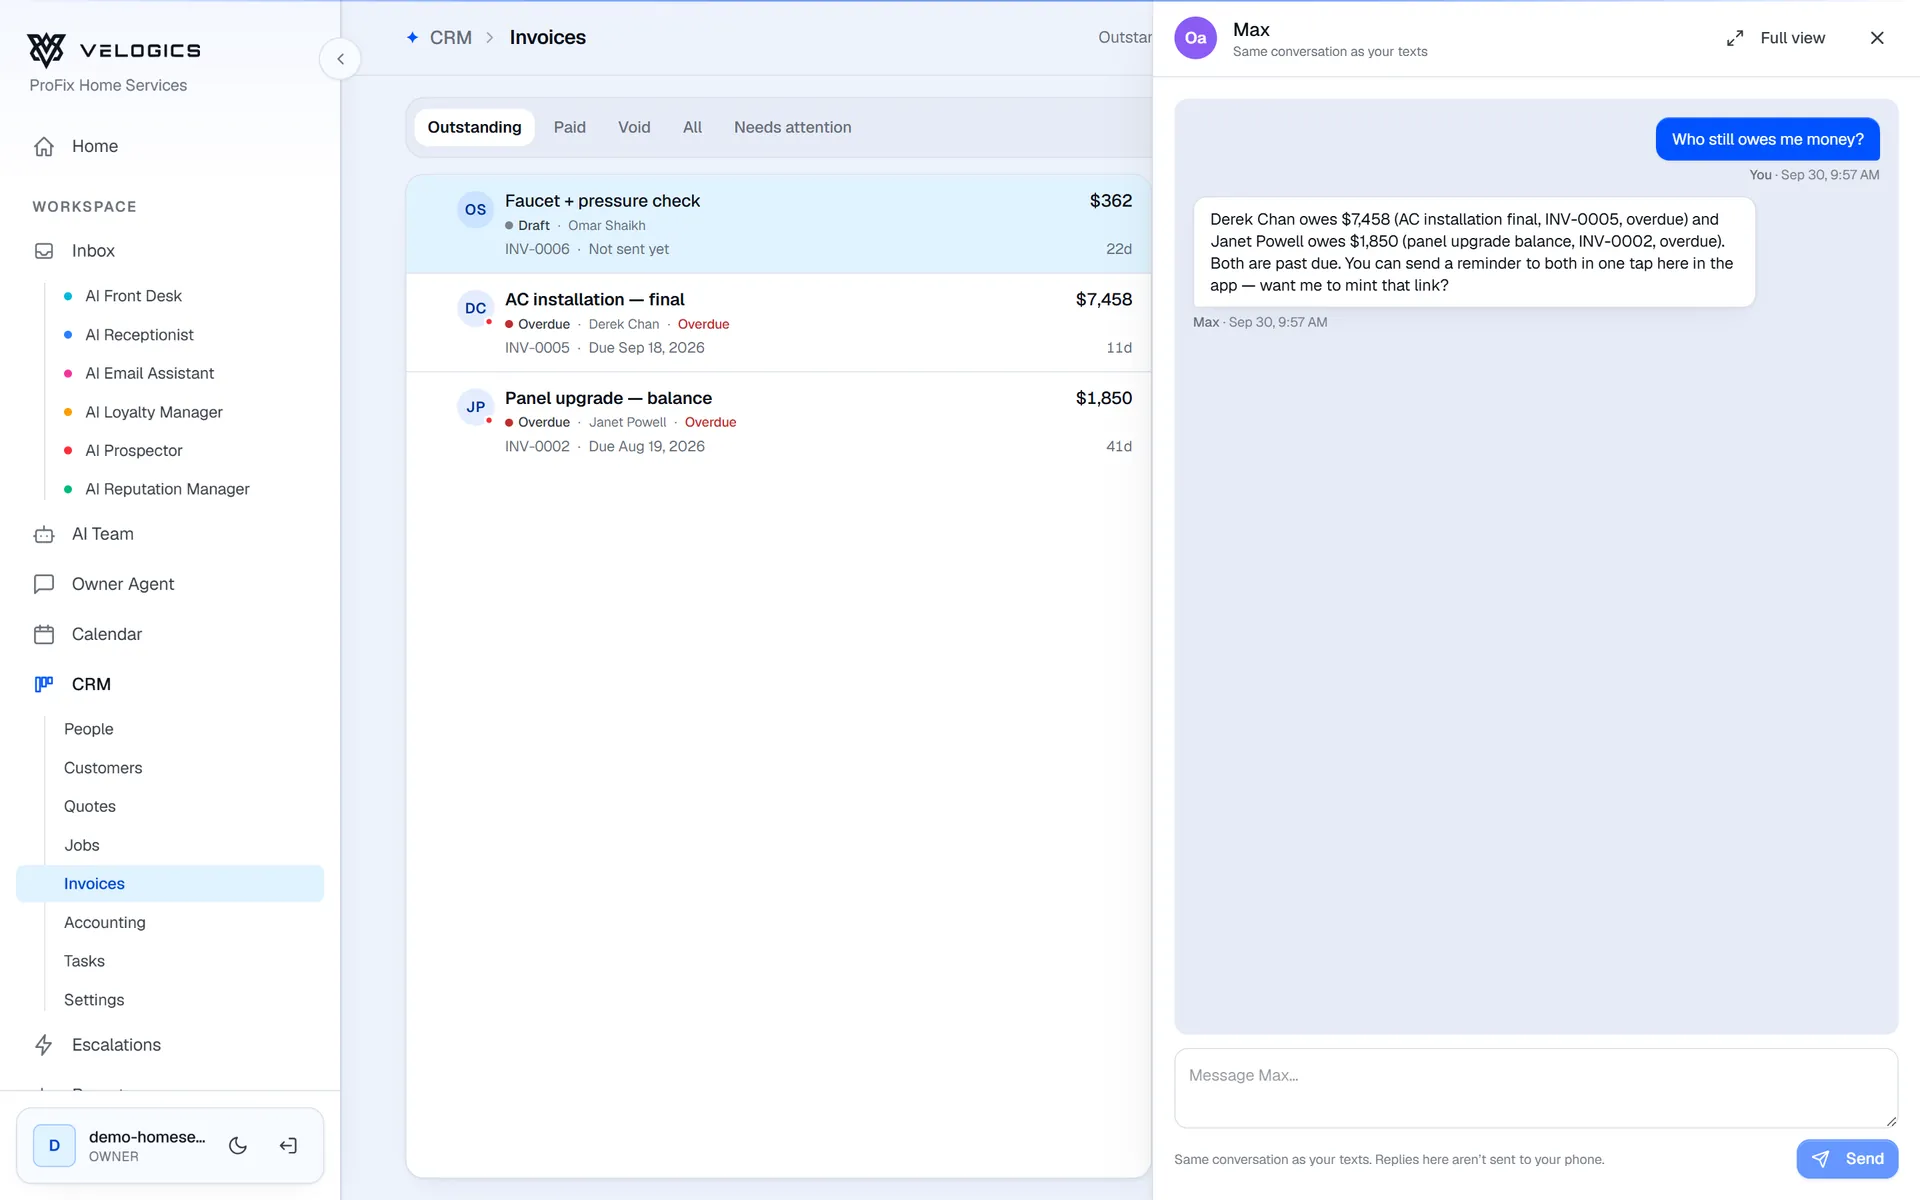Image resolution: width=1920 pixels, height=1200 pixels.
Task: Click the Send button
Action: 1847,1159
